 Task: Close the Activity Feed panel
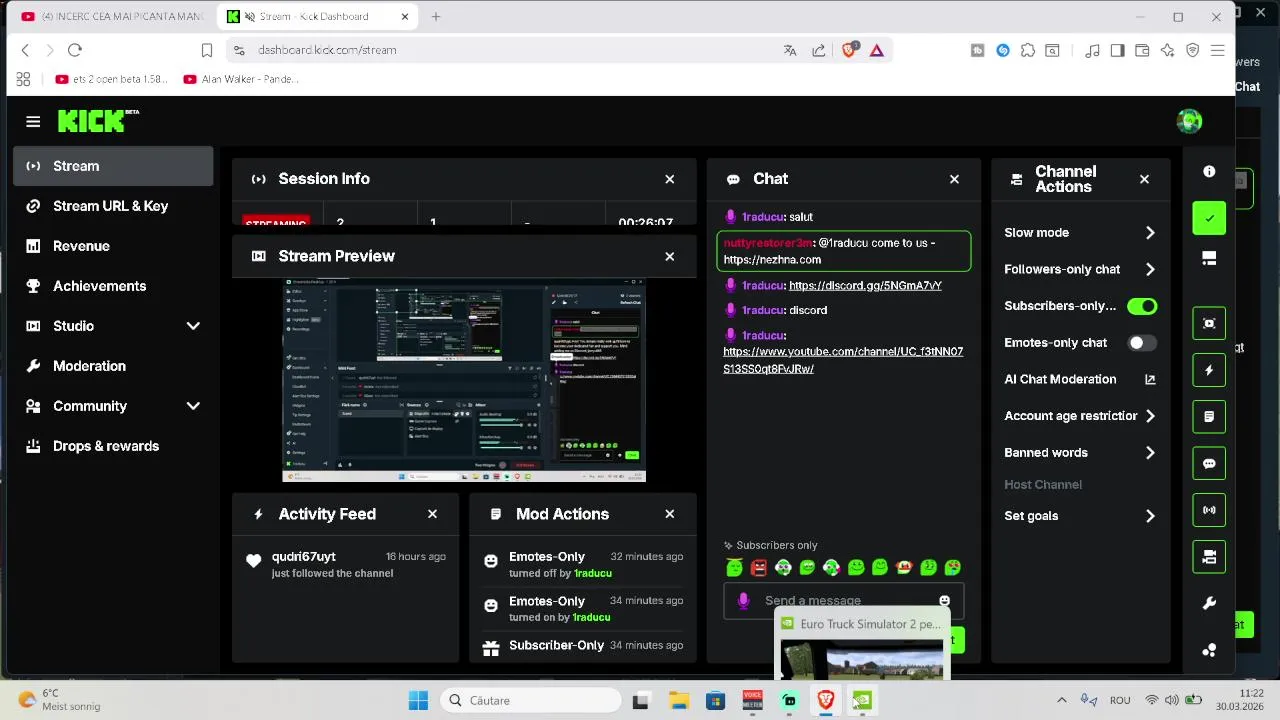tap(432, 514)
